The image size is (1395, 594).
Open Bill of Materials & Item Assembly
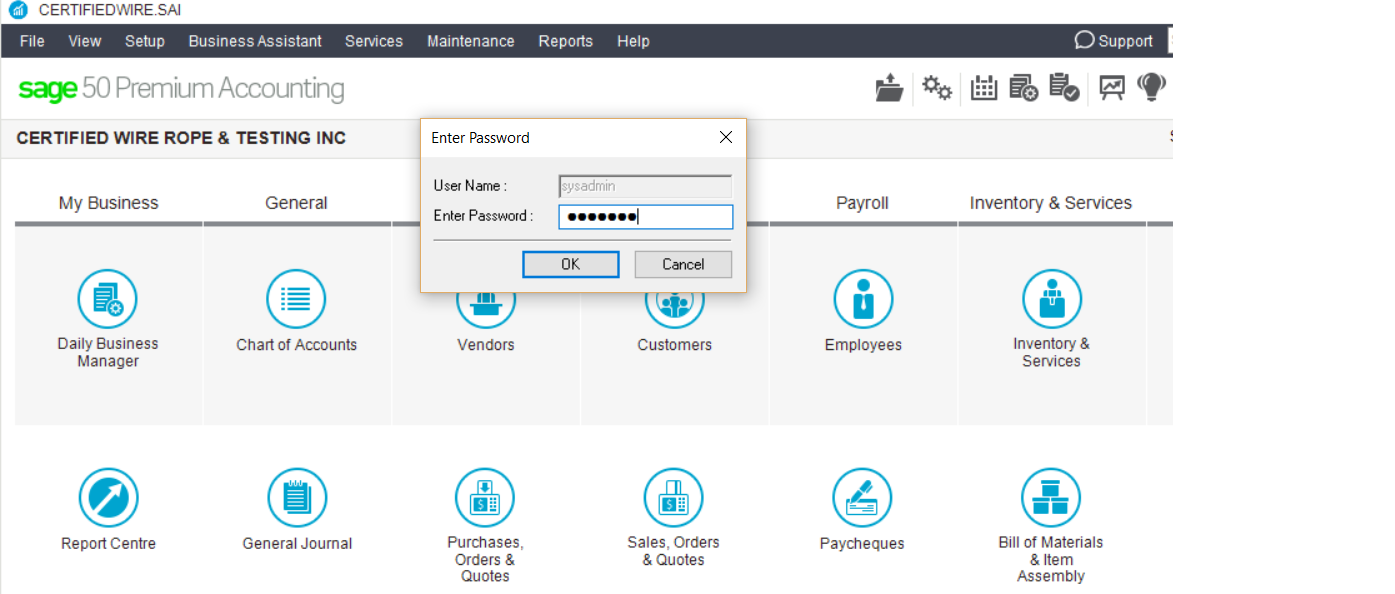(x=1051, y=498)
